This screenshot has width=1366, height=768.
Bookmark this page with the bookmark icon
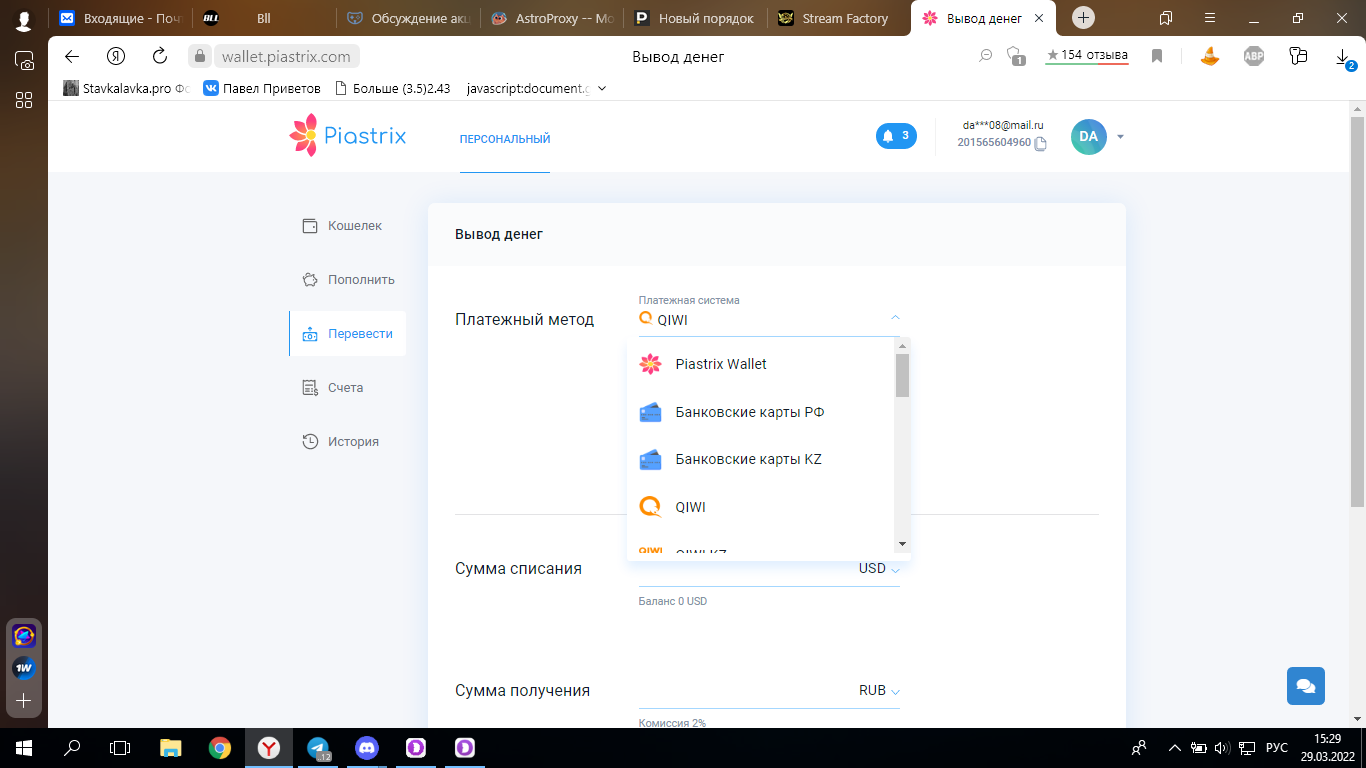tap(1157, 56)
